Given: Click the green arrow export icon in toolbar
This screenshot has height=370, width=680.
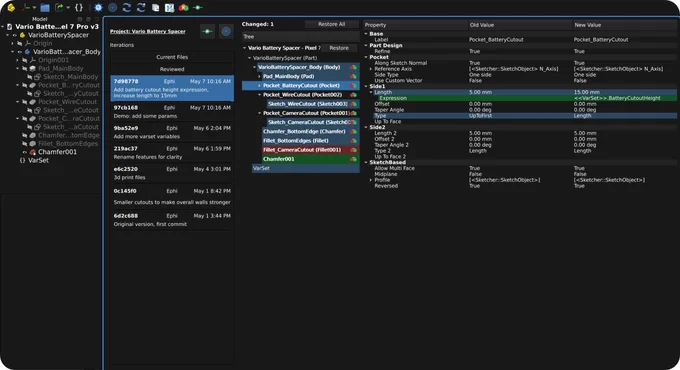Looking at the screenshot, I should click(59, 7).
